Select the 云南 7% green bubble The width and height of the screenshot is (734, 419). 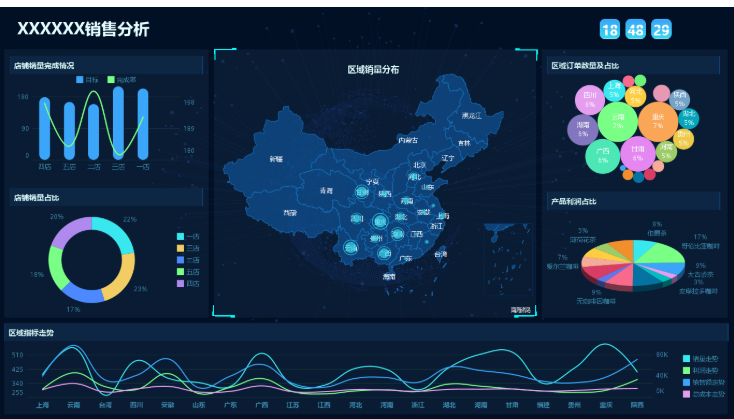point(617,122)
